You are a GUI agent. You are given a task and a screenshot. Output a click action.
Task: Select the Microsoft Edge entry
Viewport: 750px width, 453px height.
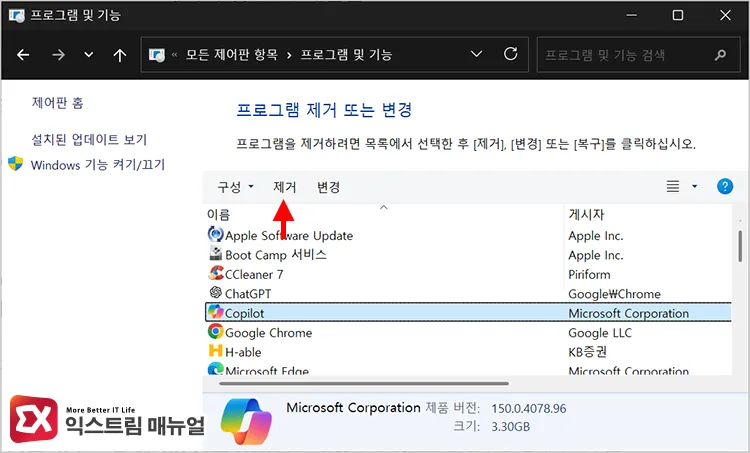tap(267, 371)
